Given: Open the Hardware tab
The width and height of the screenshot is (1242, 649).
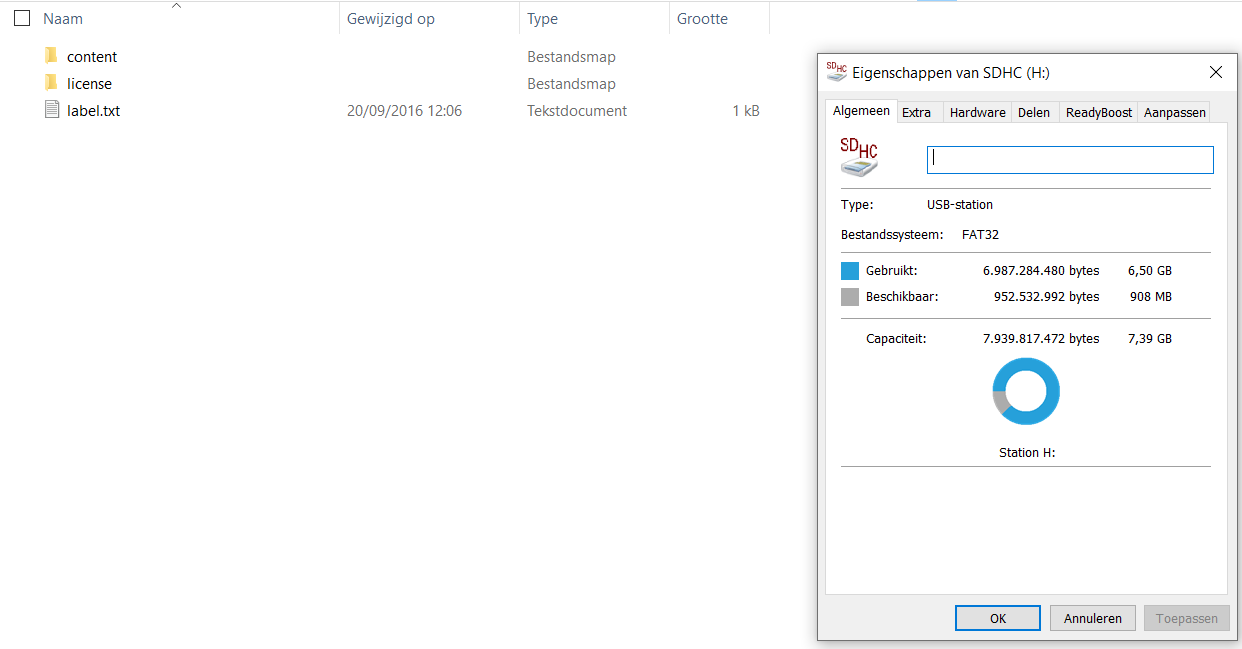Looking at the screenshot, I should coord(978,112).
